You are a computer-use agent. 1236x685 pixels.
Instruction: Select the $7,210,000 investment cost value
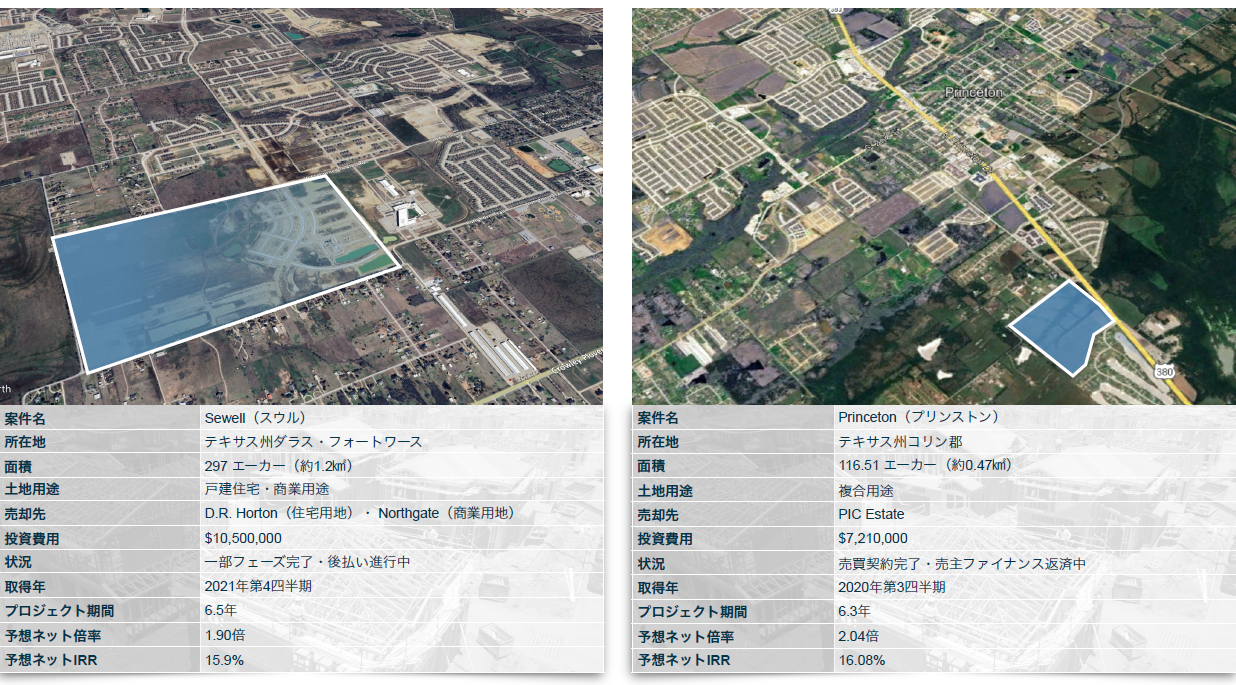(872, 539)
